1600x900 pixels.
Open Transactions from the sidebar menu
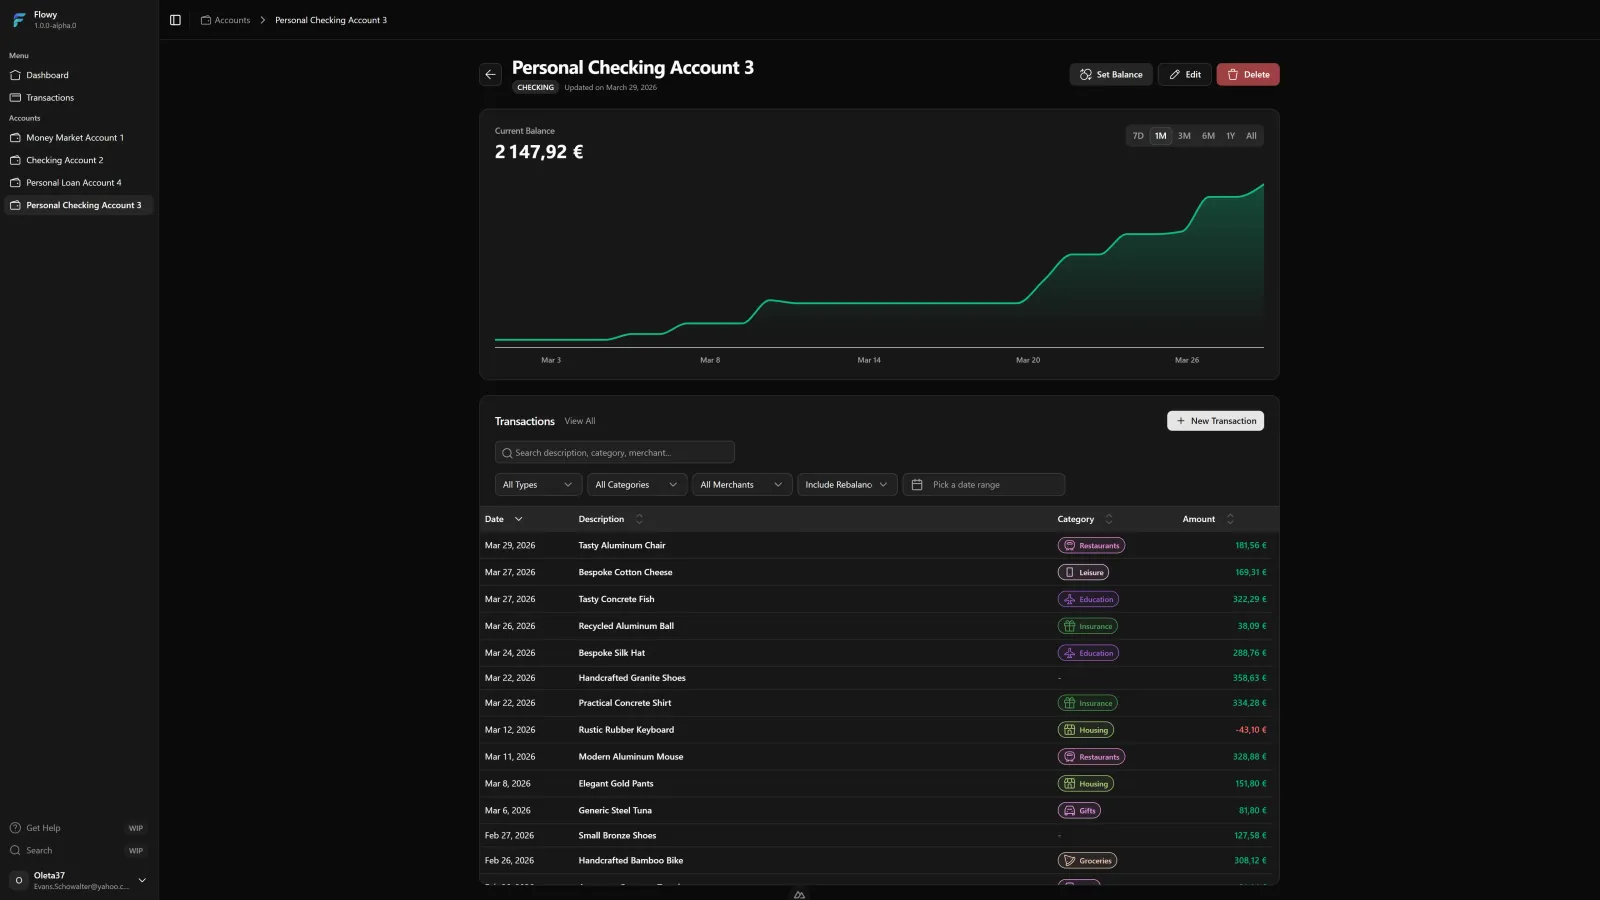point(48,97)
